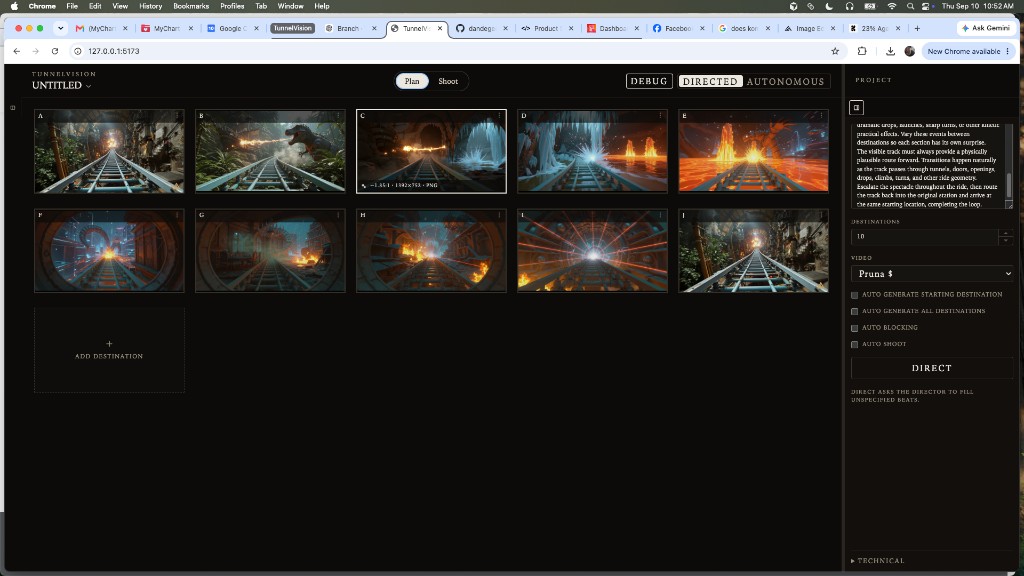Viewport: 1024px width, 576px height.
Task: Click the expand icon on destination C info bar
Action: click(x=364, y=185)
